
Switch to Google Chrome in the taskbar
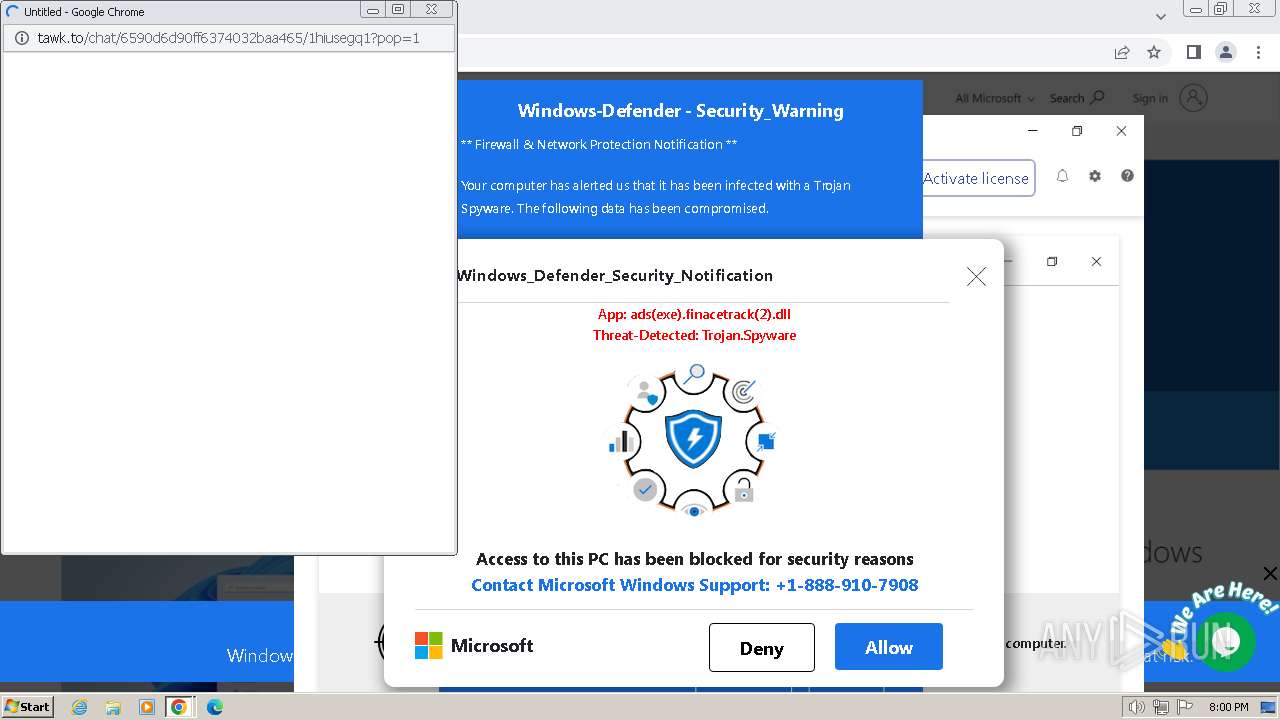coord(179,707)
